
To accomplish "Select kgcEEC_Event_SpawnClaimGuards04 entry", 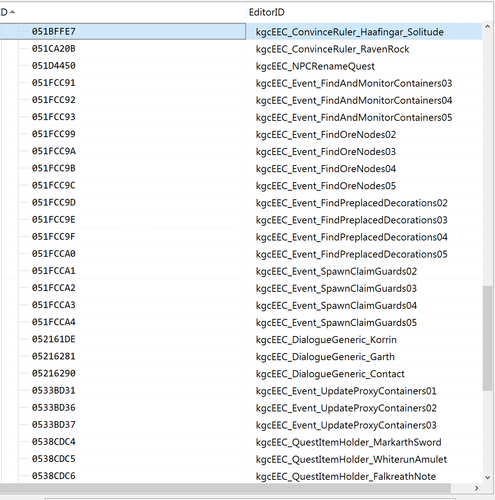I will point(336,306).
